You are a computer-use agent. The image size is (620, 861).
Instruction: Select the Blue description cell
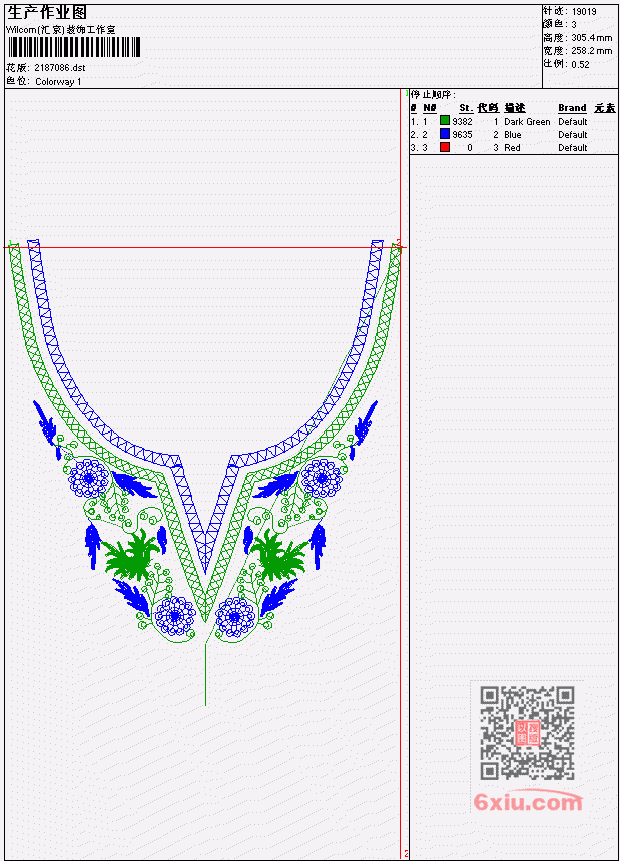513,135
